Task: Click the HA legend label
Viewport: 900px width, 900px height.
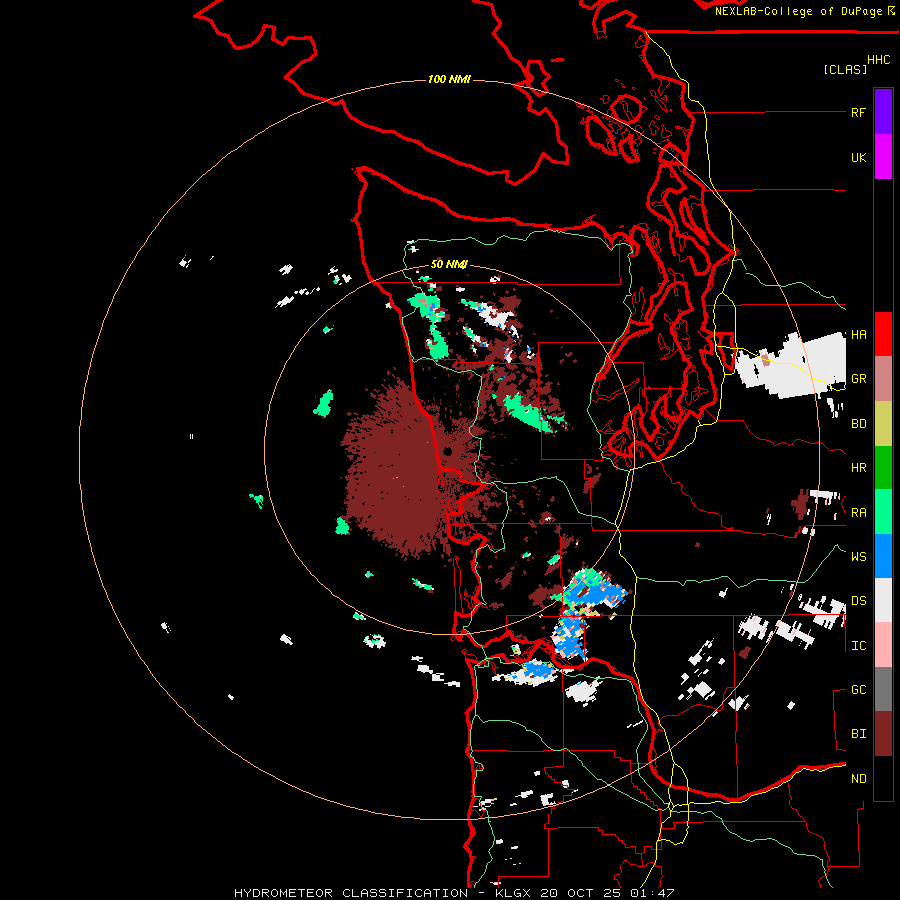Action: click(858, 335)
